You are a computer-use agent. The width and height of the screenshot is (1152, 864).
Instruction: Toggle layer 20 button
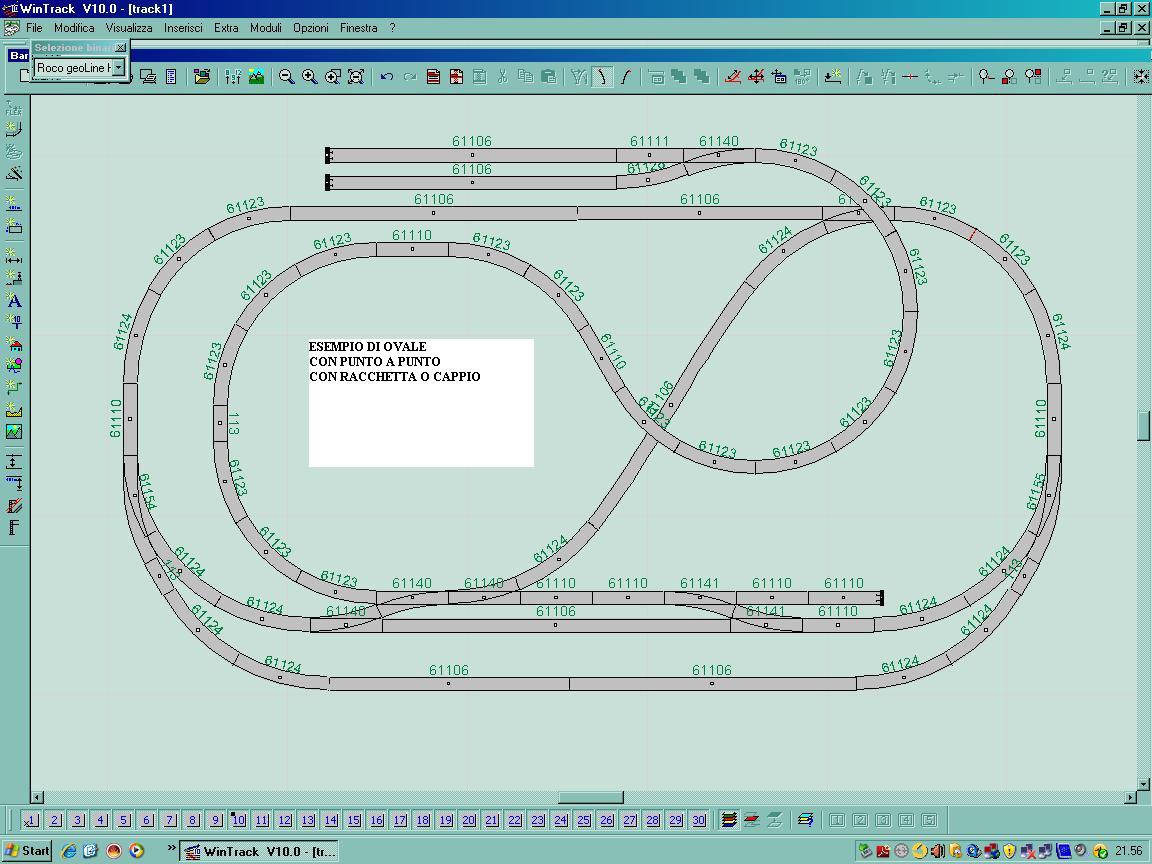tap(469, 820)
